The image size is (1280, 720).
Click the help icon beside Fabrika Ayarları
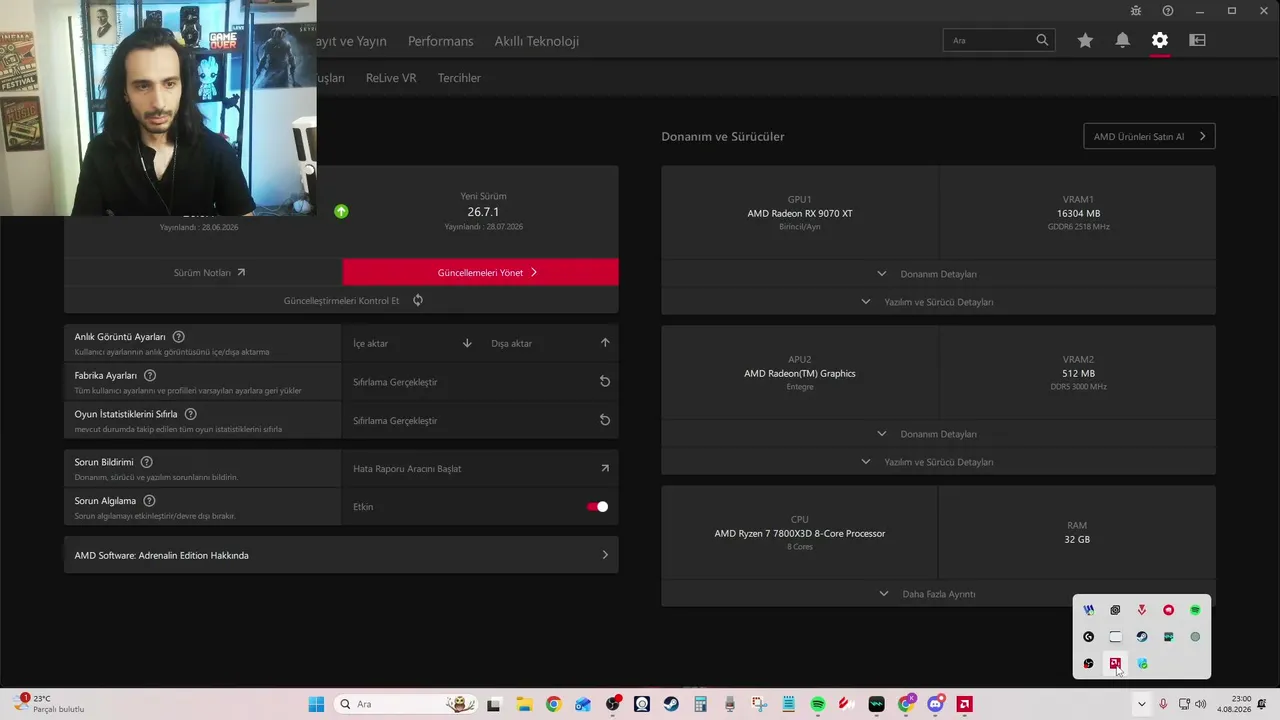tap(150, 375)
